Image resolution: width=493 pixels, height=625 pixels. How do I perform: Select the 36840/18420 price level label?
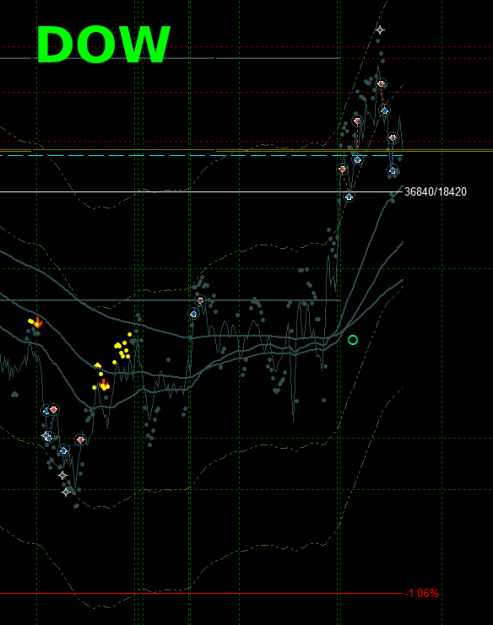(x=435, y=192)
